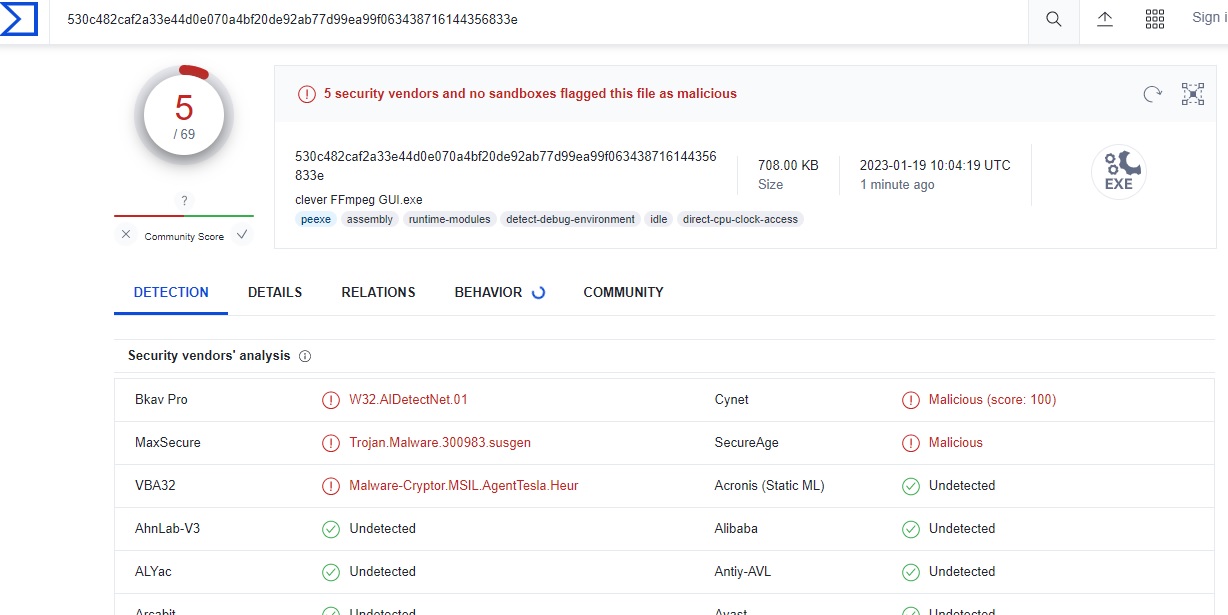1228x615 pixels.
Task: Click the Sign in link
Action: [x=1209, y=18]
